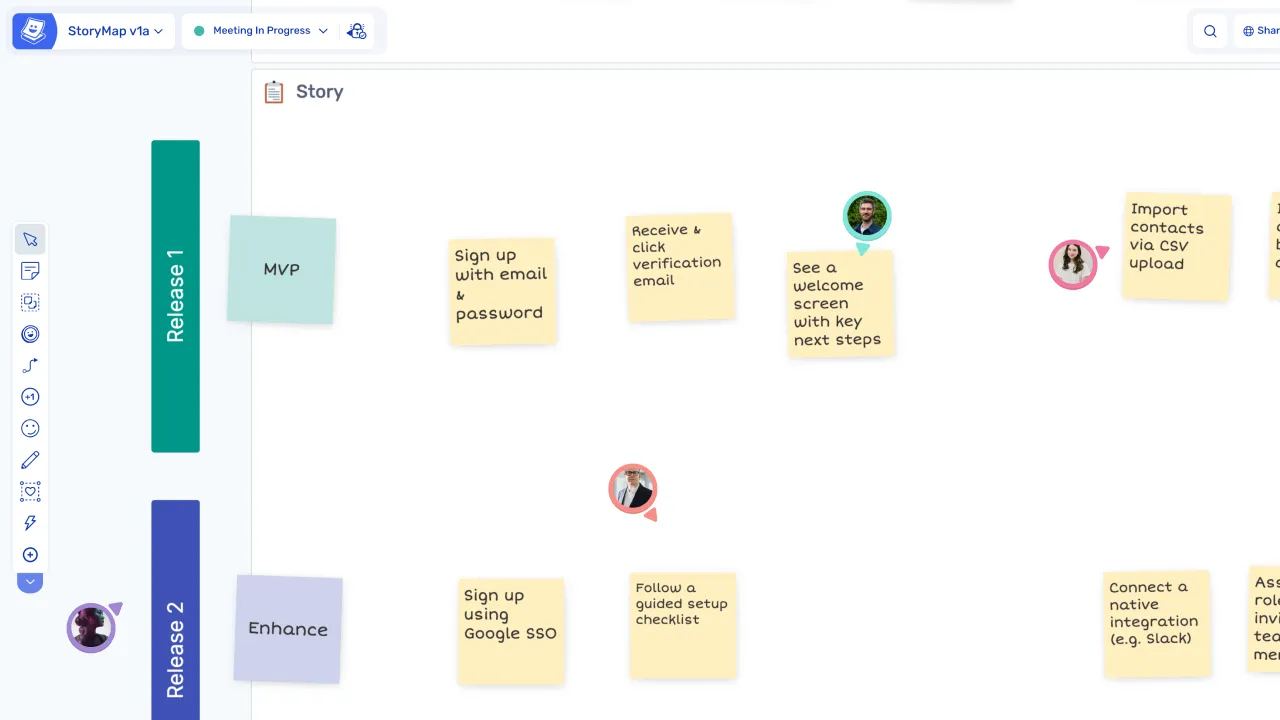The height and width of the screenshot is (720, 1280).
Task: Choose the connector line tool
Action: pyautogui.click(x=30, y=366)
